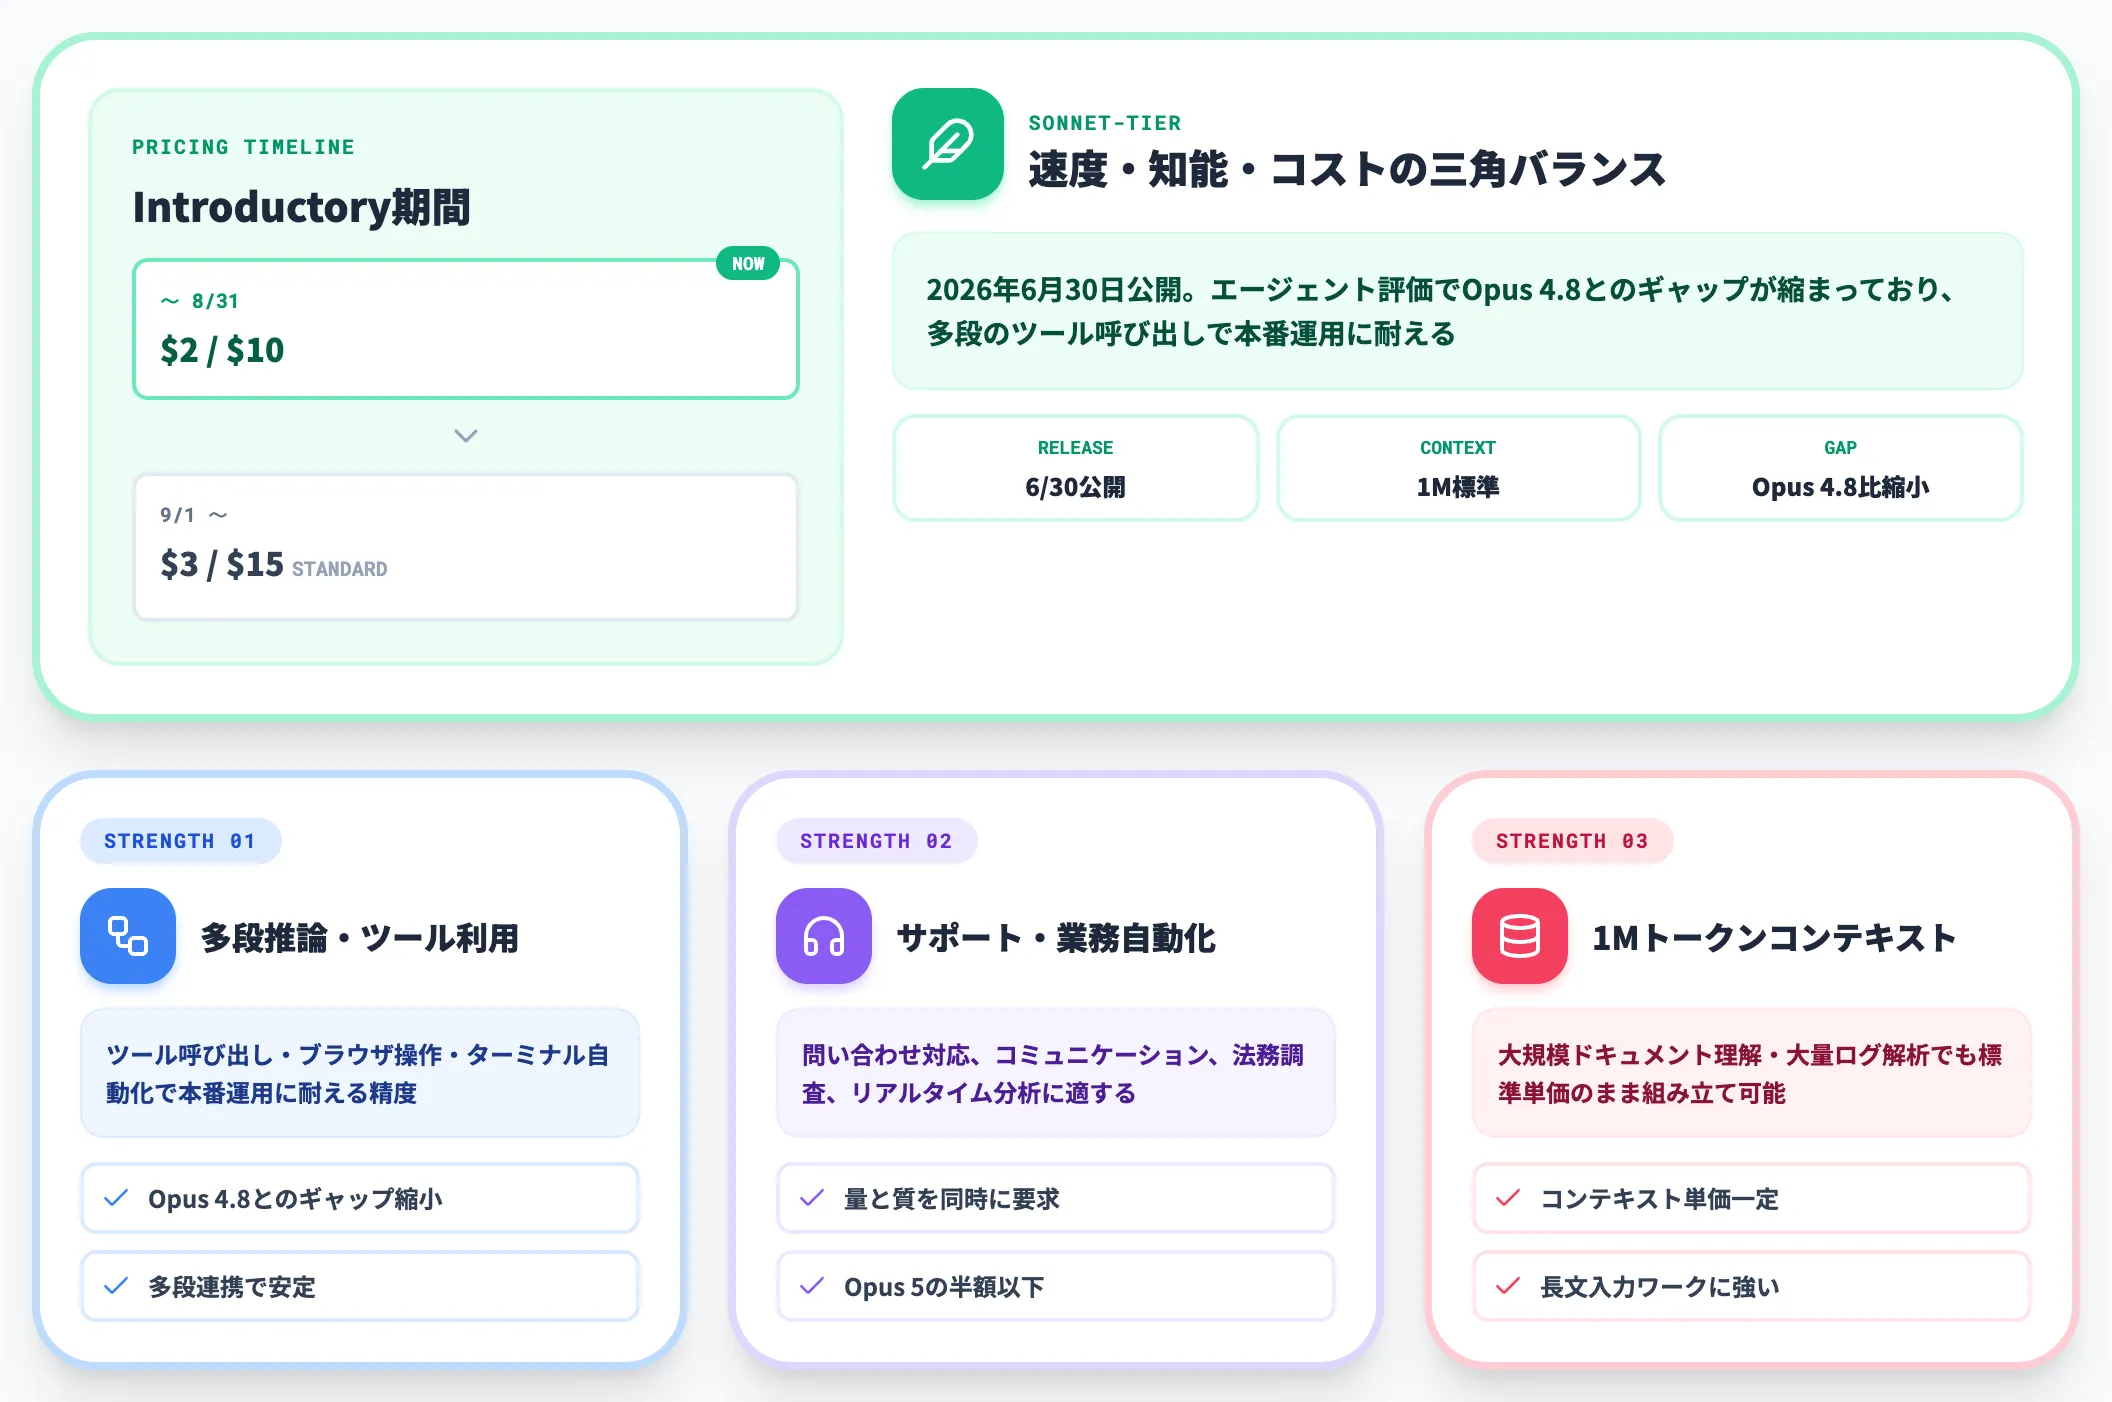2112x1402 pixels.
Task: Click the purple headphones support icon
Action: click(824, 936)
